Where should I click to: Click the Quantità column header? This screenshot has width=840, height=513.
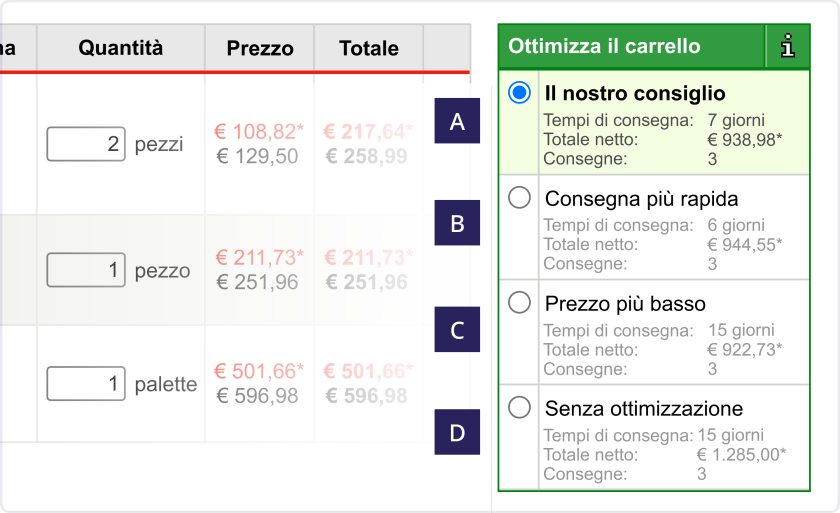tap(121, 48)
